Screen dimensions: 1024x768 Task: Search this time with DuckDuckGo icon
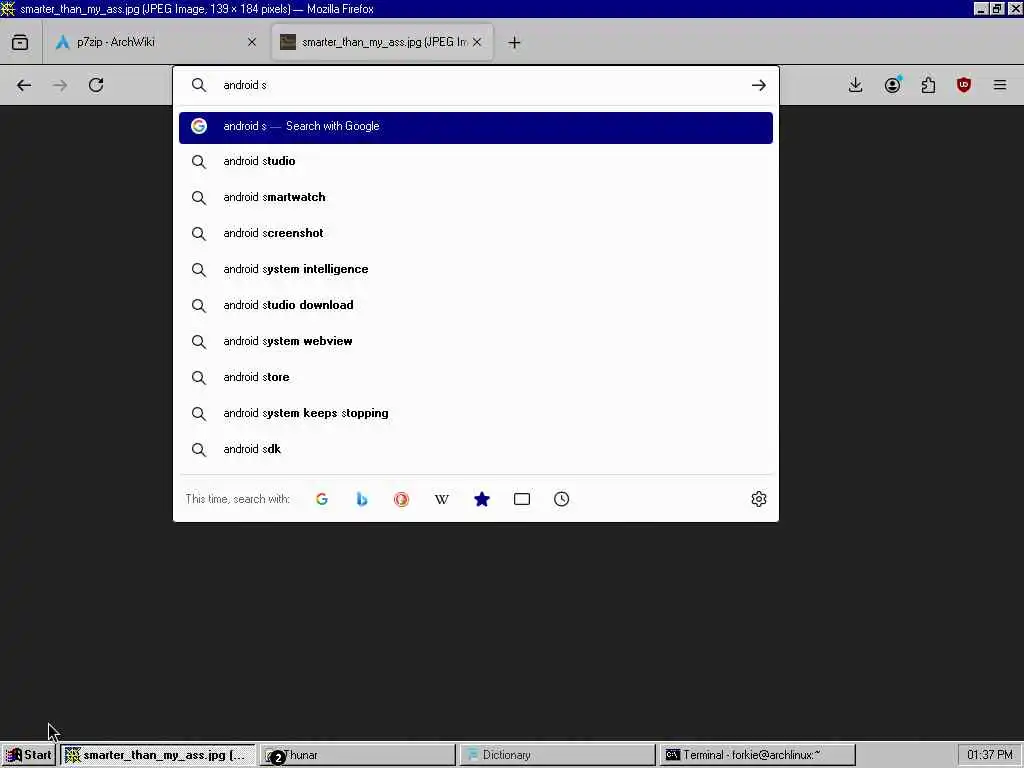coord(402,499)
